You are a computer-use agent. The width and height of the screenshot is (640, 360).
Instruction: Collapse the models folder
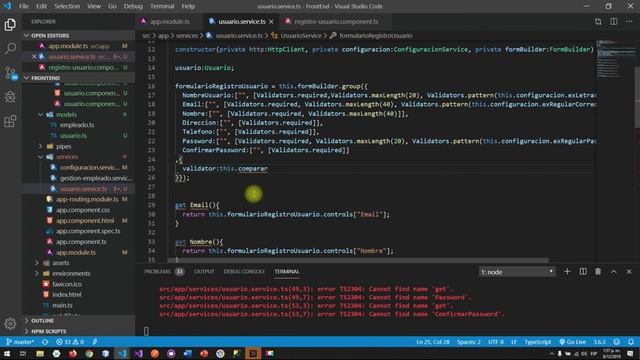pyautogui.click(x=40, y=115)
